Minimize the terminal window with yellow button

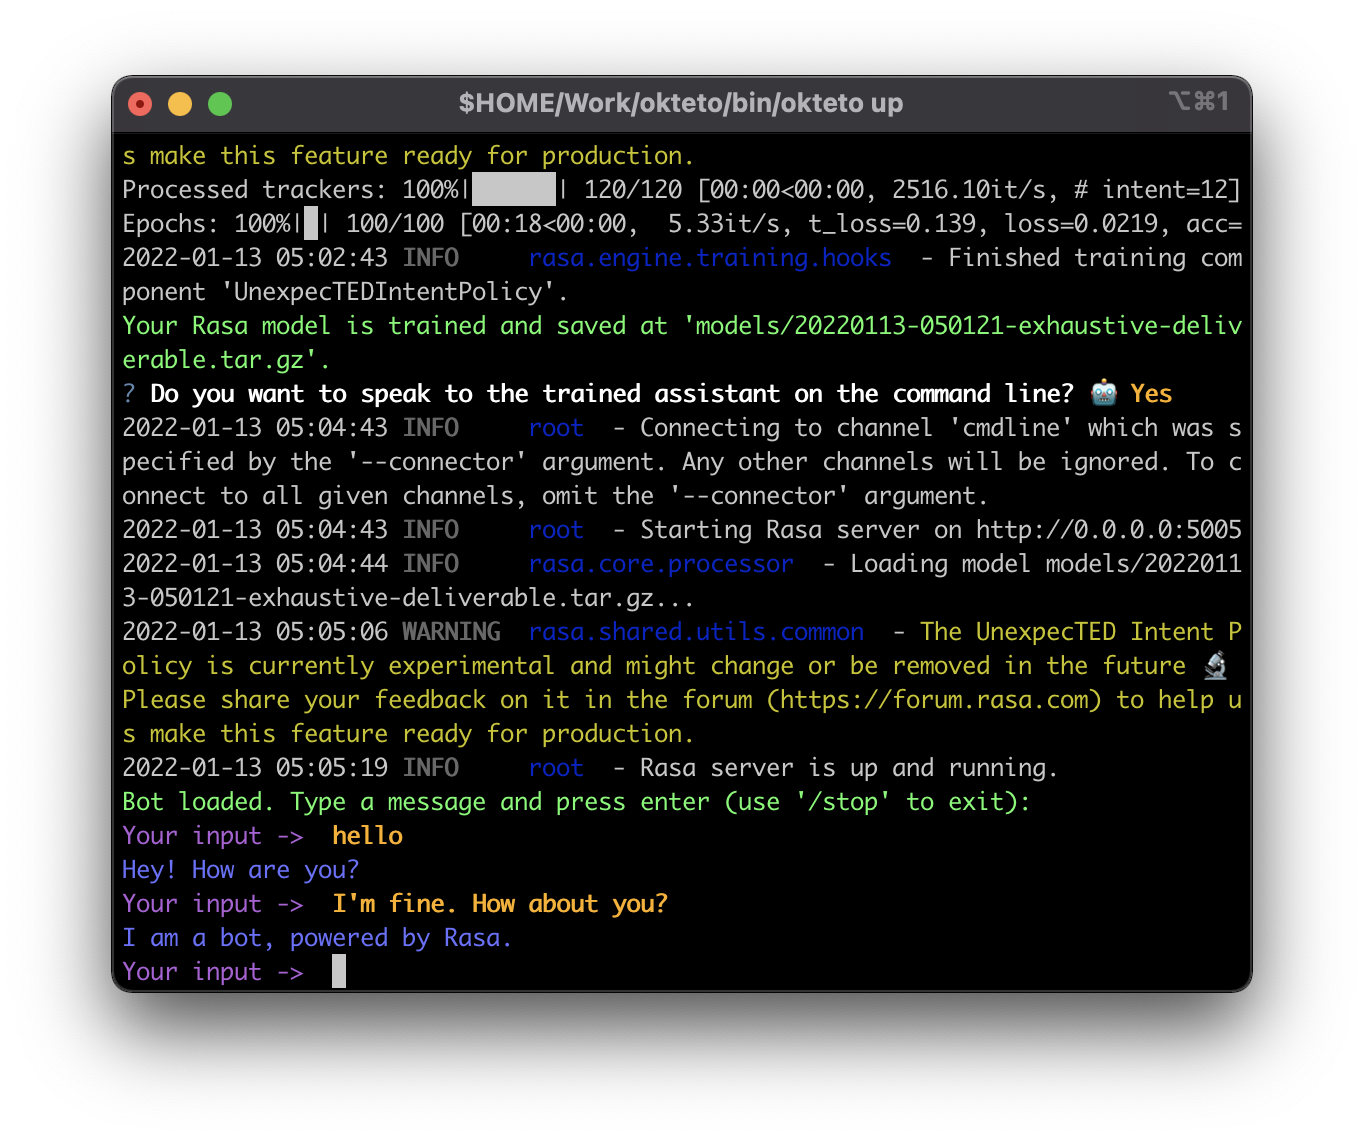coord(180,104)
